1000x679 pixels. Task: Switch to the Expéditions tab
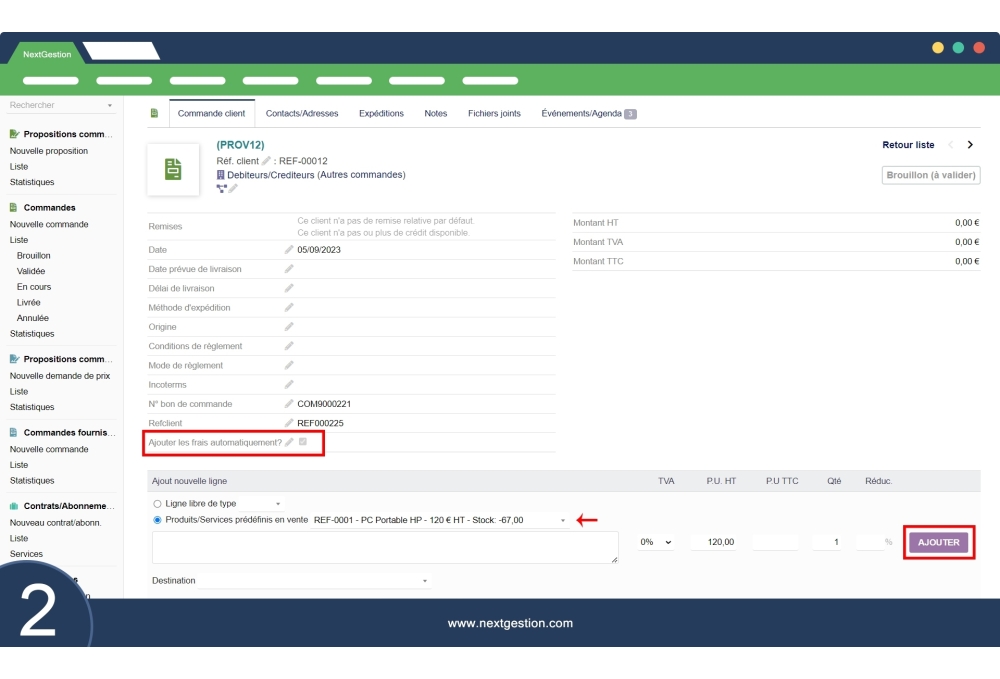[x=381, y=113]
